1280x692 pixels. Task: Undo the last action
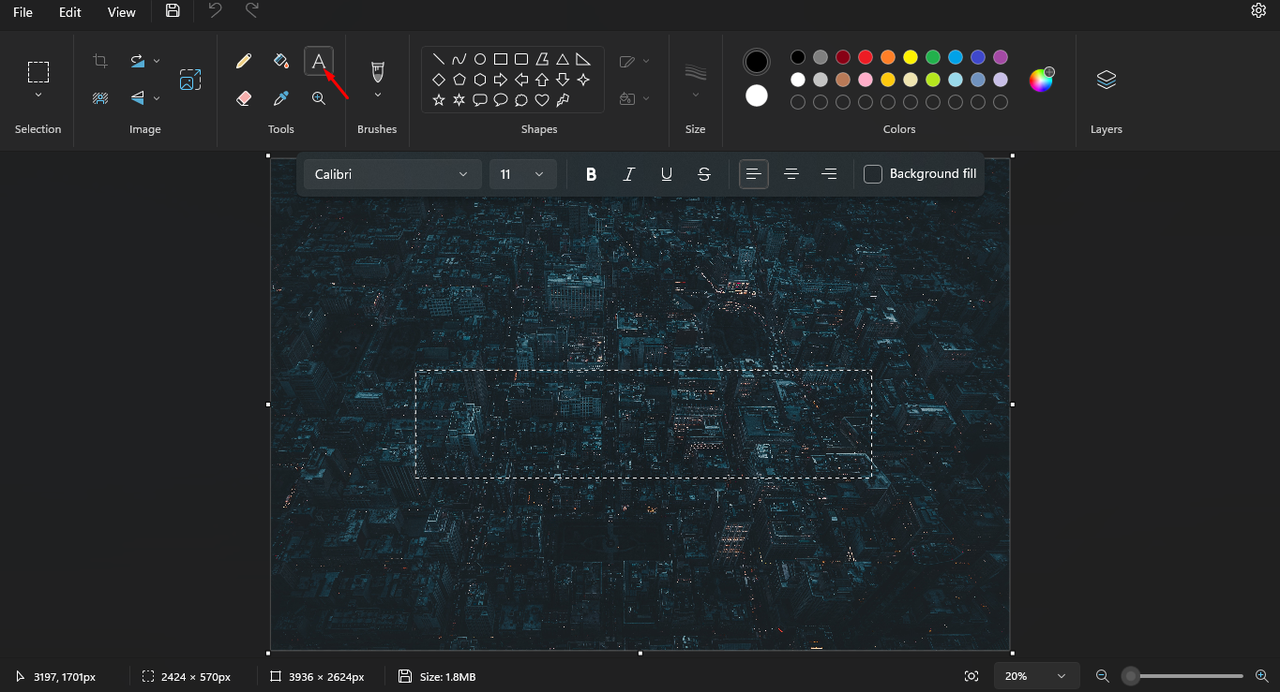pyautogui.click(x=215, y=11)
